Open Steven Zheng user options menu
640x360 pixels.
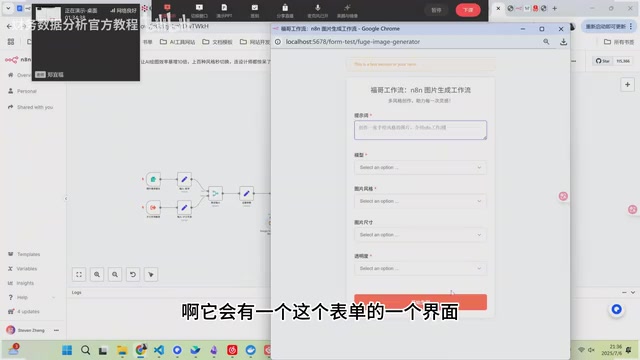click(x=56, y=330)
